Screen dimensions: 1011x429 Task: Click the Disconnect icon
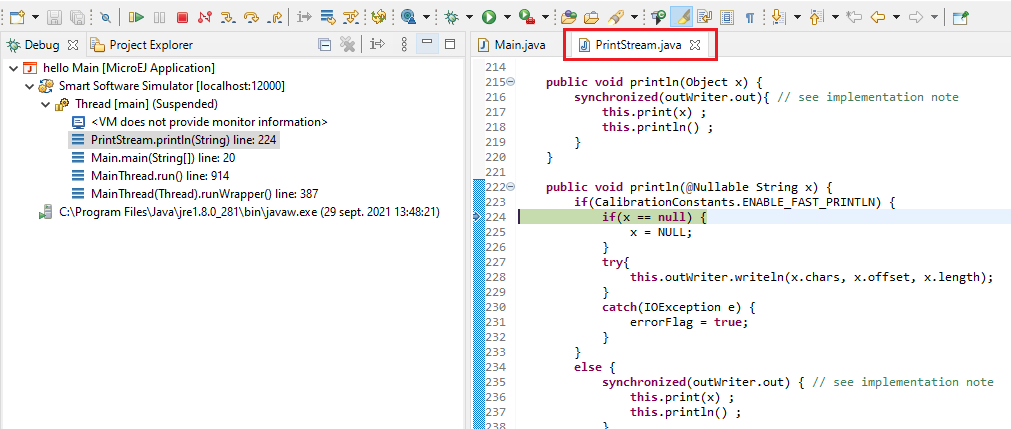205,17
